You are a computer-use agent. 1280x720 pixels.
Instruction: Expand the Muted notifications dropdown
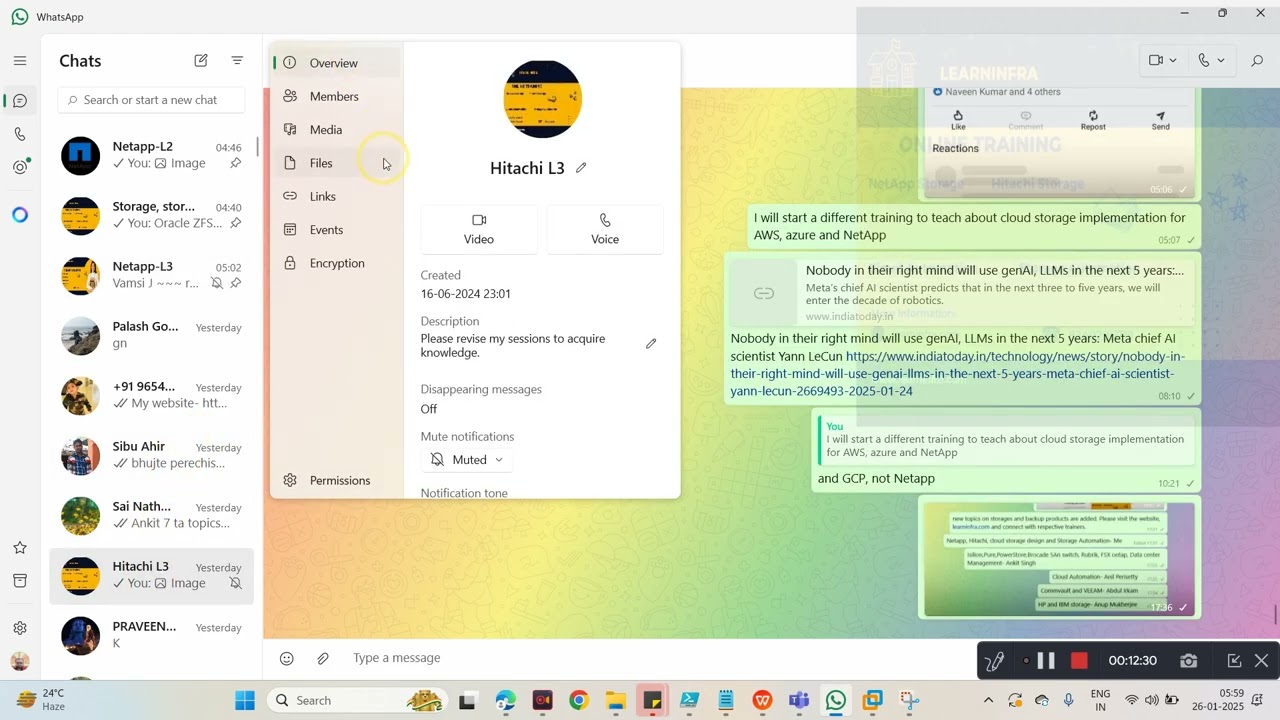tap(467, 460)
